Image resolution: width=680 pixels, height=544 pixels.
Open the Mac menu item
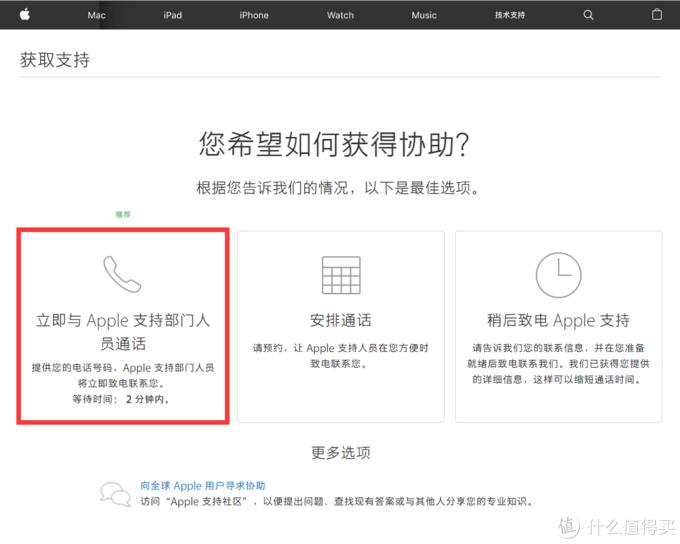tap(96, 15)
